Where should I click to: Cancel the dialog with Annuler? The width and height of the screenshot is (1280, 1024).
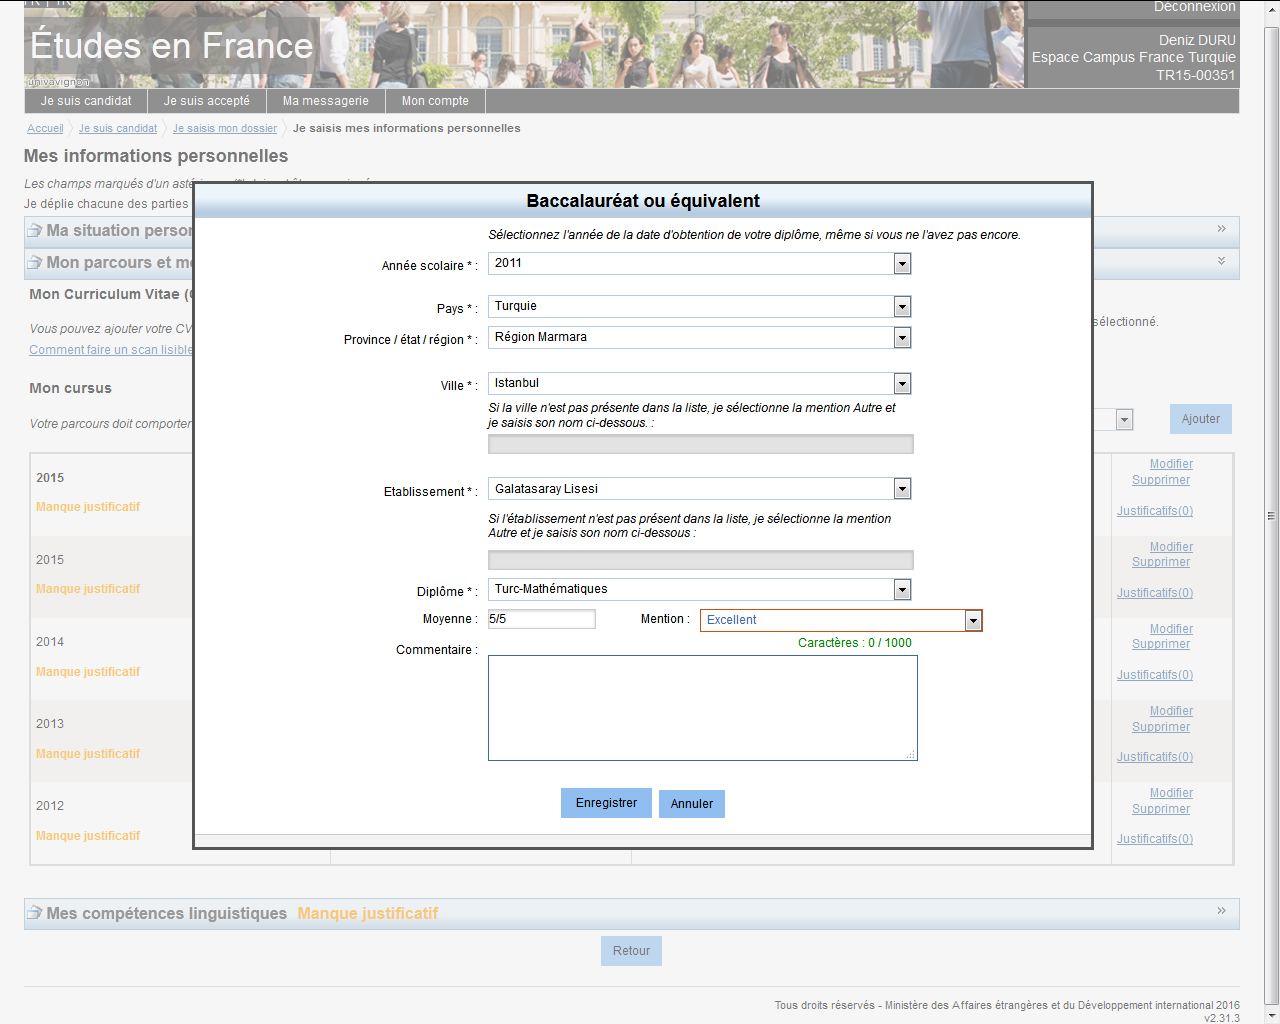pos(692,804)
